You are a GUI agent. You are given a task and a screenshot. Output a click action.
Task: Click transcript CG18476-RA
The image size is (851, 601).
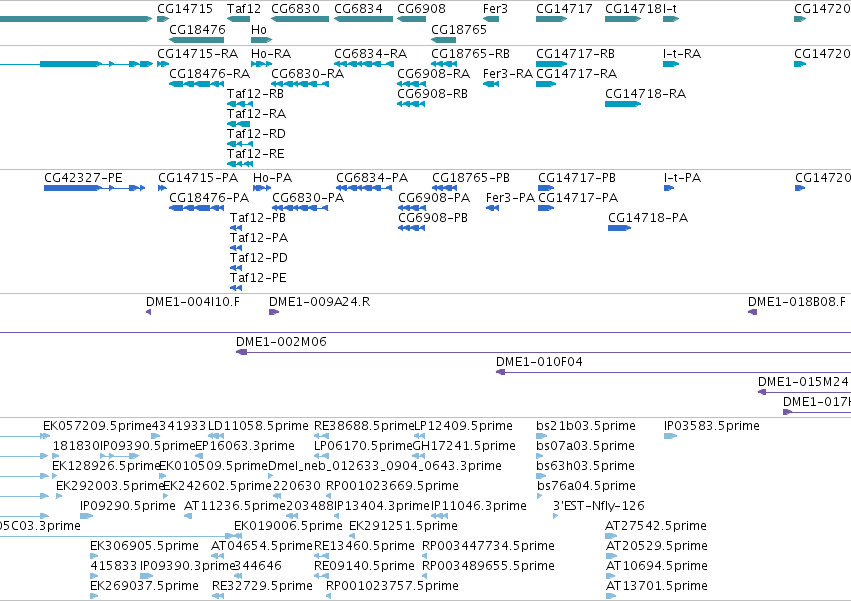point(209,74)
